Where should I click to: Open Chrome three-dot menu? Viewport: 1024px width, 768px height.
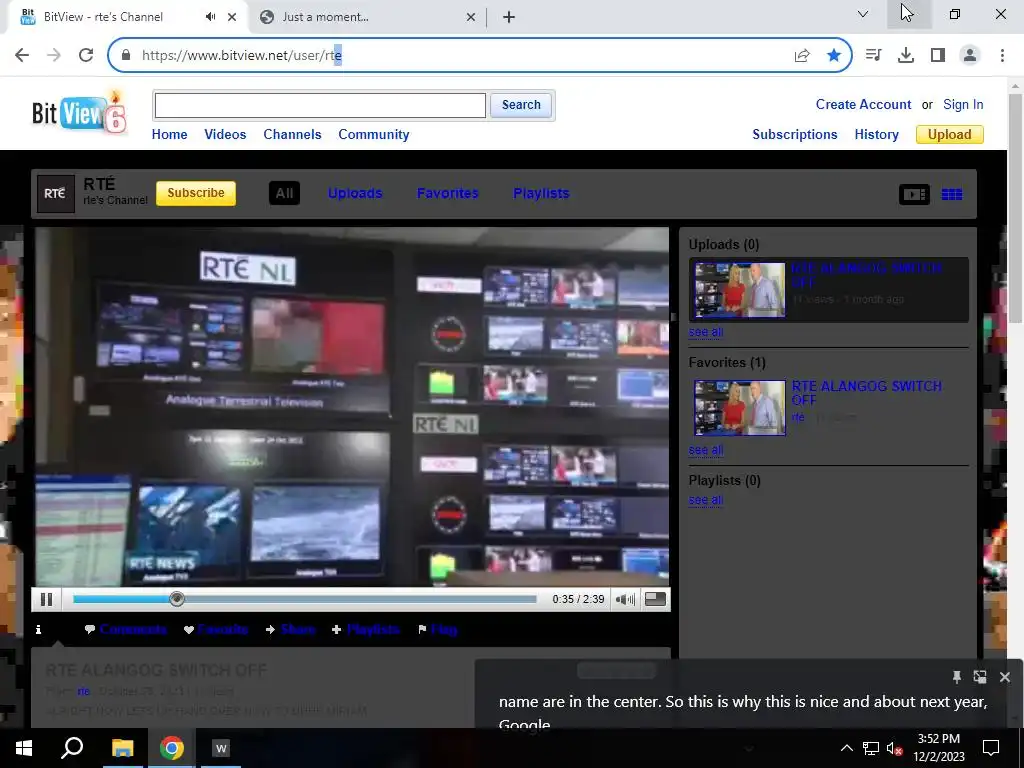1002,55
